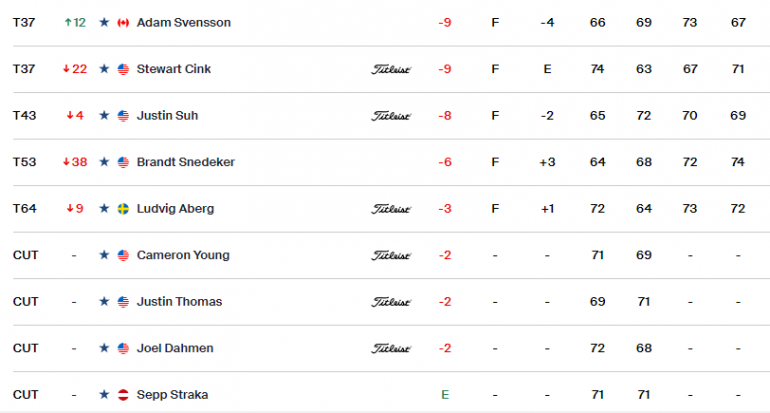
Task: Expand Justin Suh's row via T43 position
Action: pos(25,115)
